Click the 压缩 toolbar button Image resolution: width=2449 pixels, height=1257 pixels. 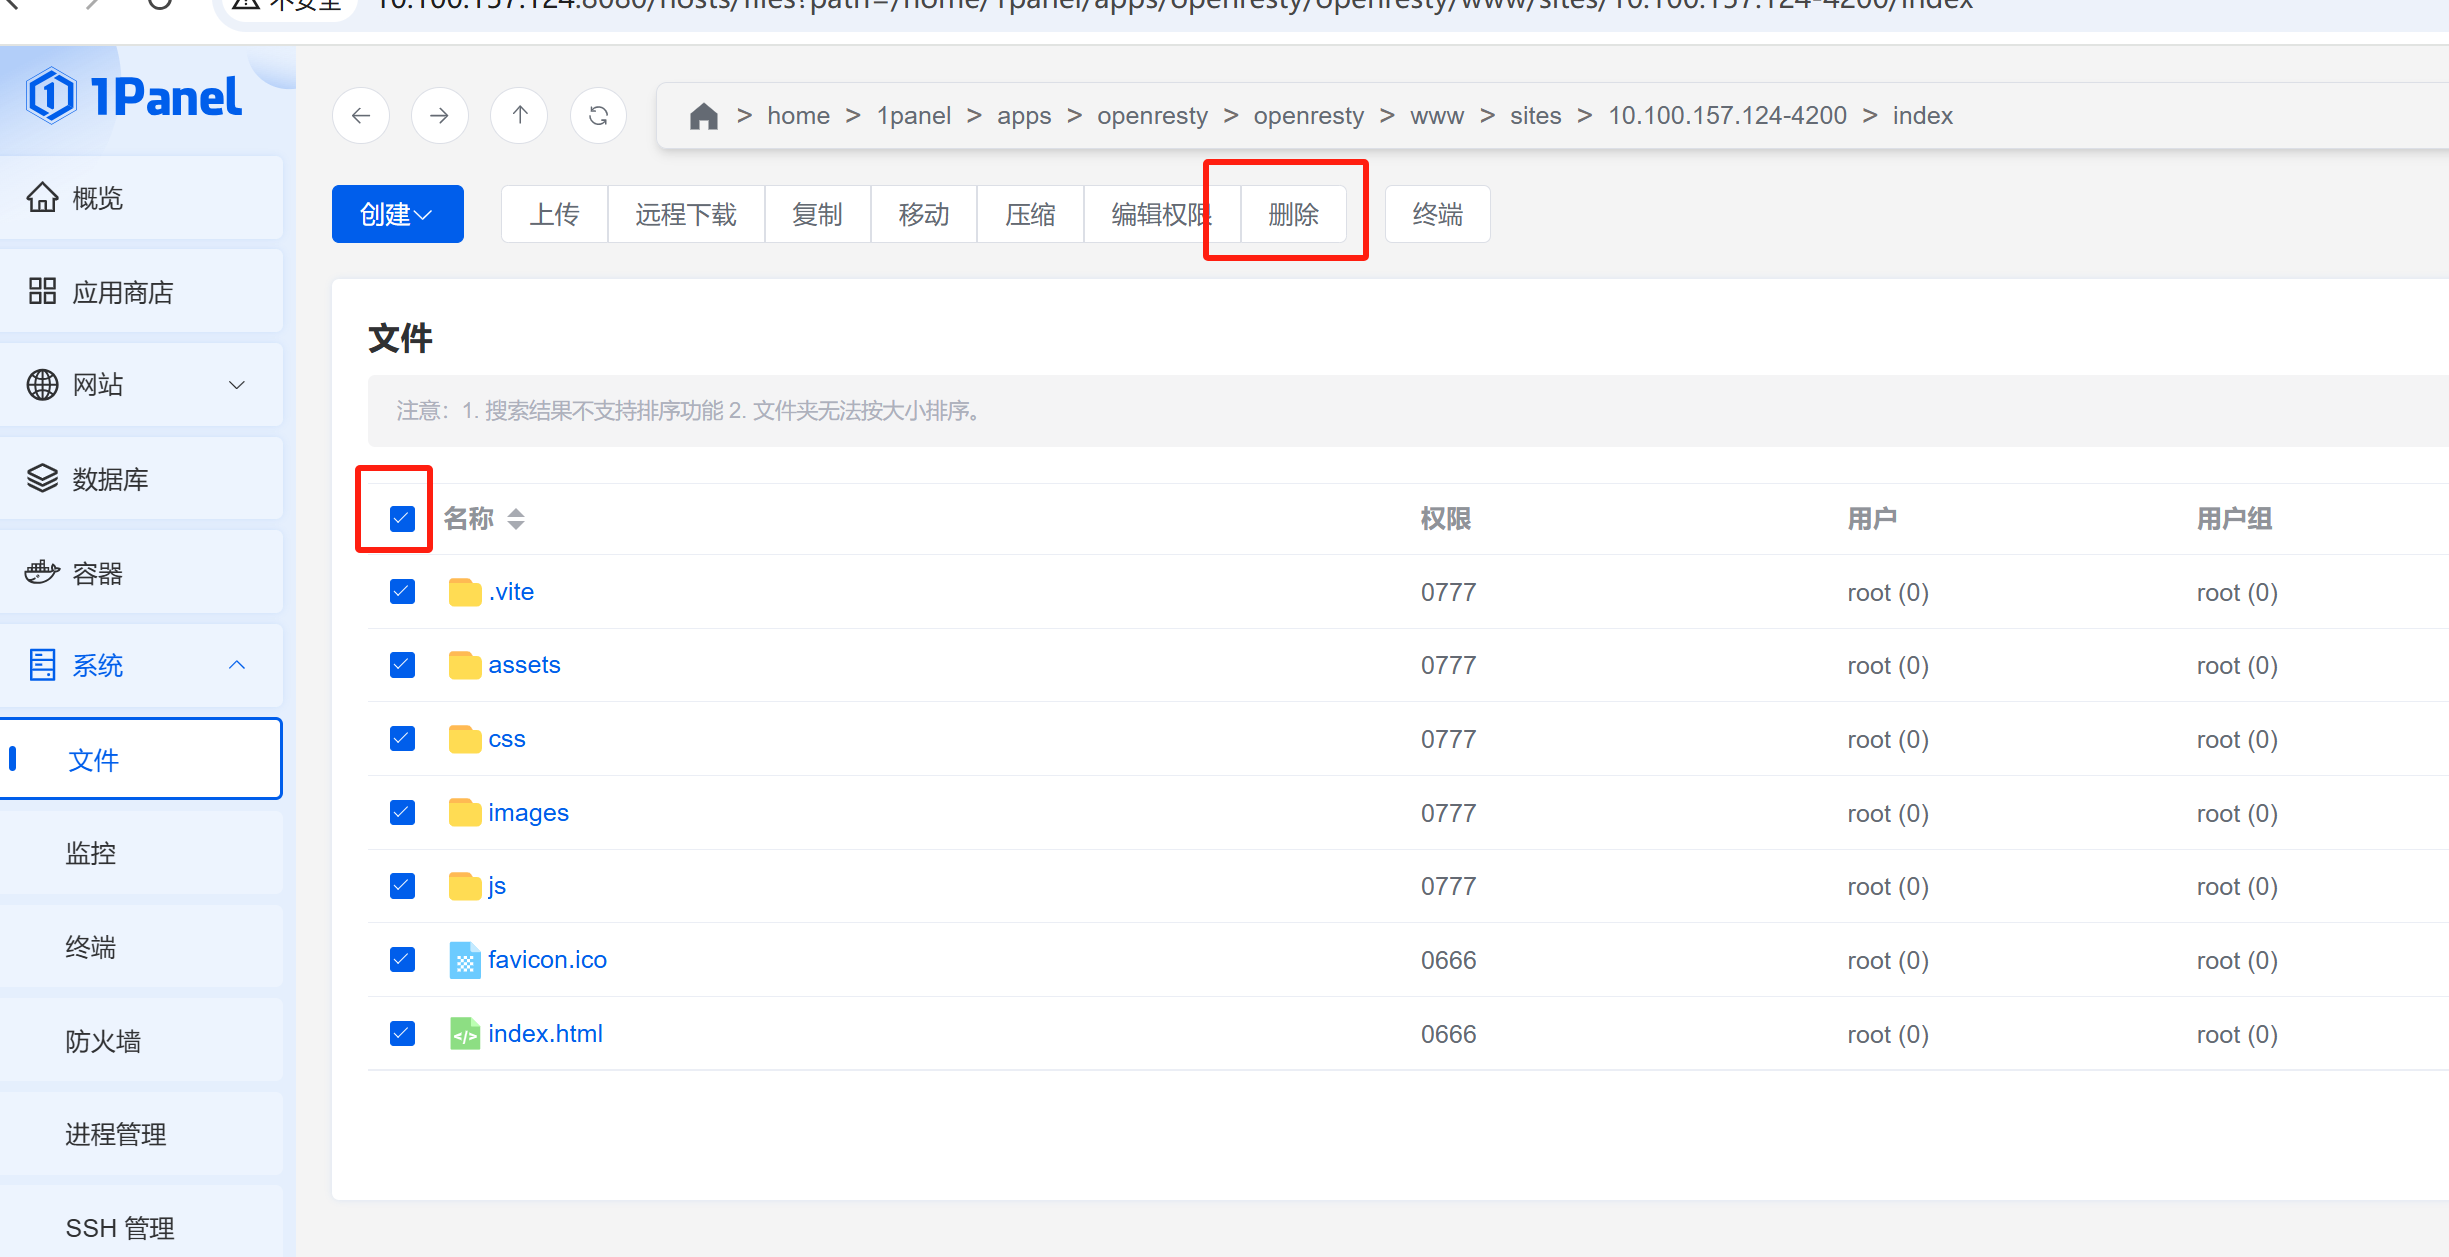click(1030, 214)
